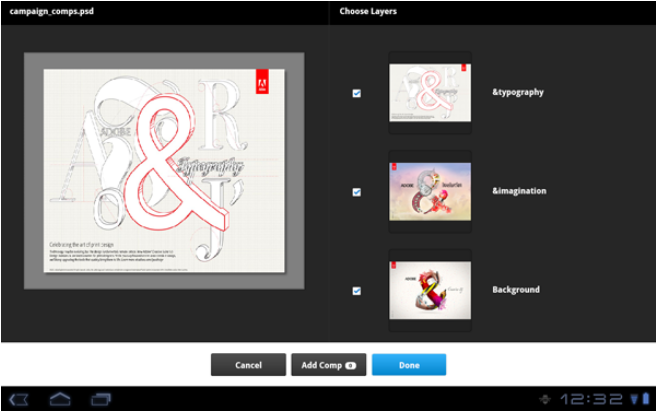Screen dimensions: 656x412
Task: Click the &typography layer name
Action: pos(518,92)
